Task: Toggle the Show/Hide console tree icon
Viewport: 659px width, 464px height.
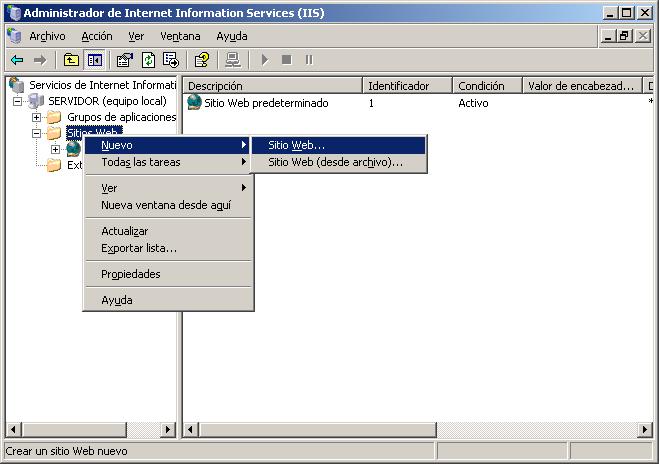Action: [x=95, y=60]
